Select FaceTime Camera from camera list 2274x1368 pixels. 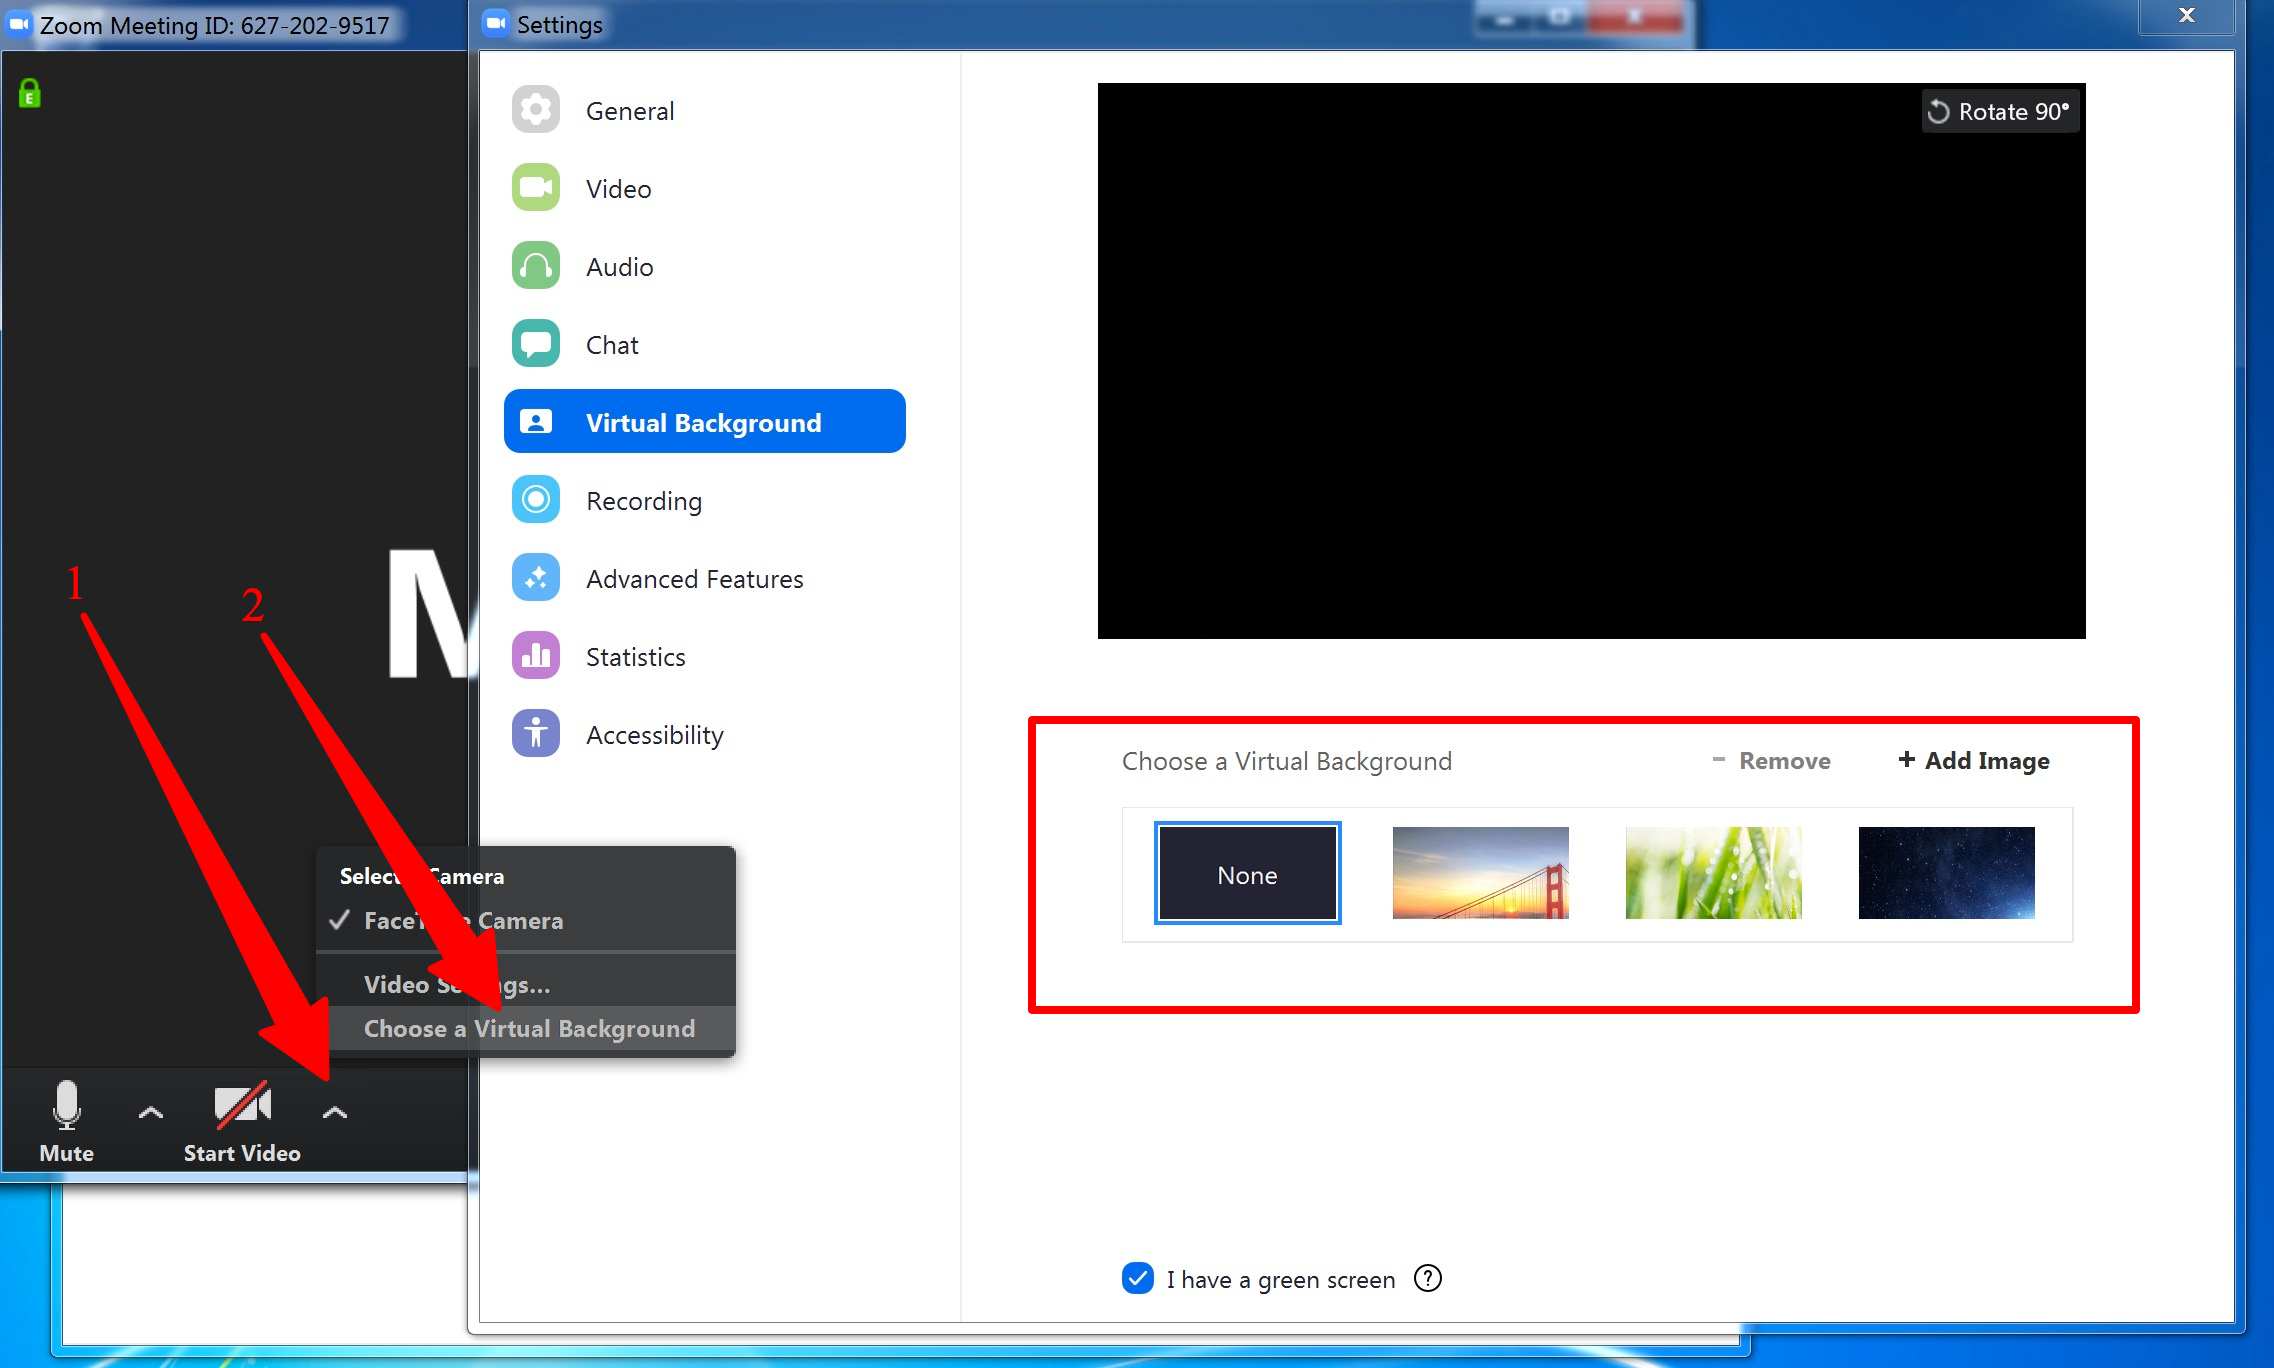pyautogui.click(x=463, y=920)
